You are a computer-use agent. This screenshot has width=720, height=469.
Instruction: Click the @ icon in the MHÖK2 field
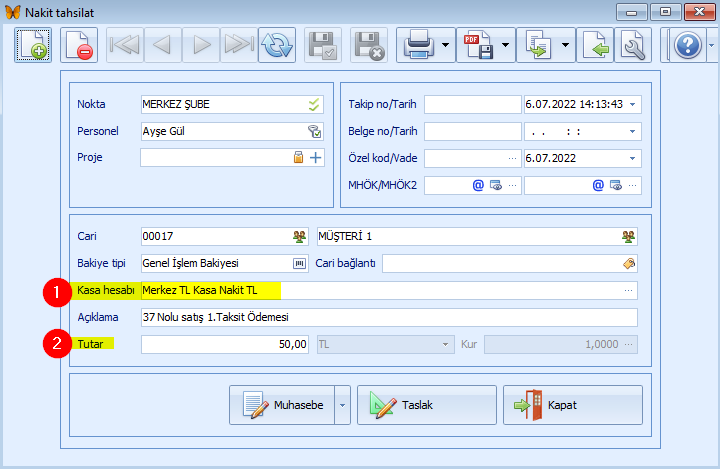(598, 185)
